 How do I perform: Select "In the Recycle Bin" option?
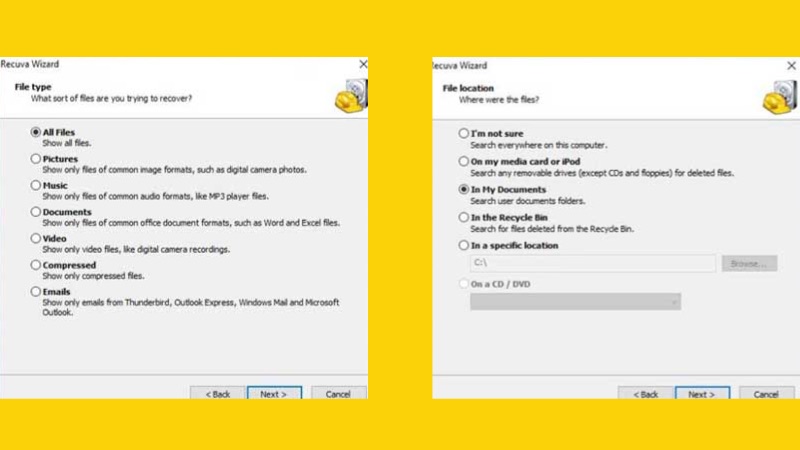pos(463,217)
